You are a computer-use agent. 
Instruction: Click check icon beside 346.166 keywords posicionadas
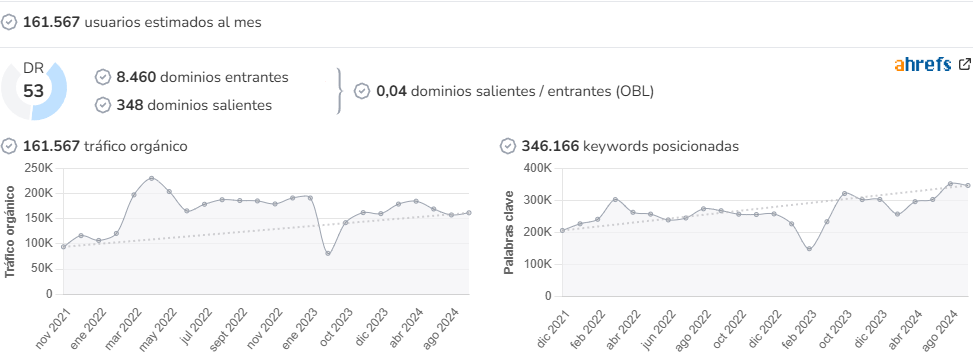(x=508, y=146)
